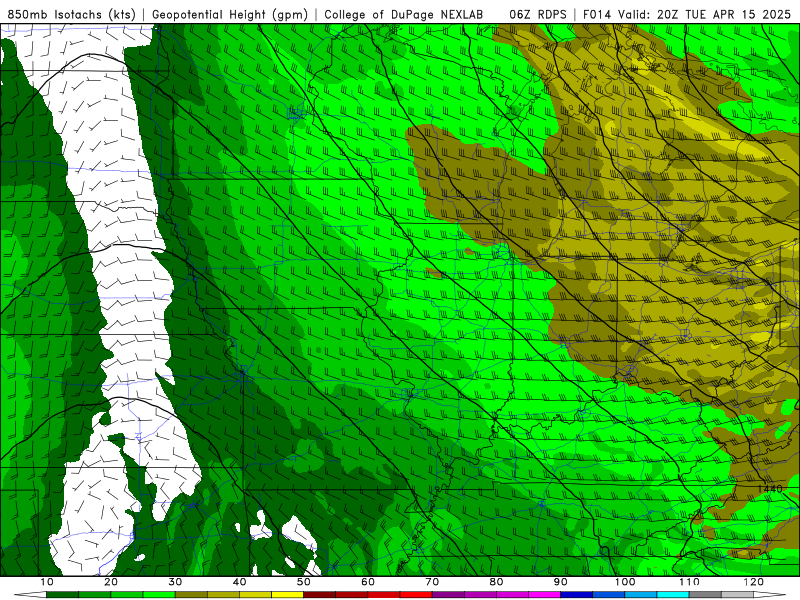Click the dark blue 90-95 kt swatch

pyautogui.click(x=577, y=595)
